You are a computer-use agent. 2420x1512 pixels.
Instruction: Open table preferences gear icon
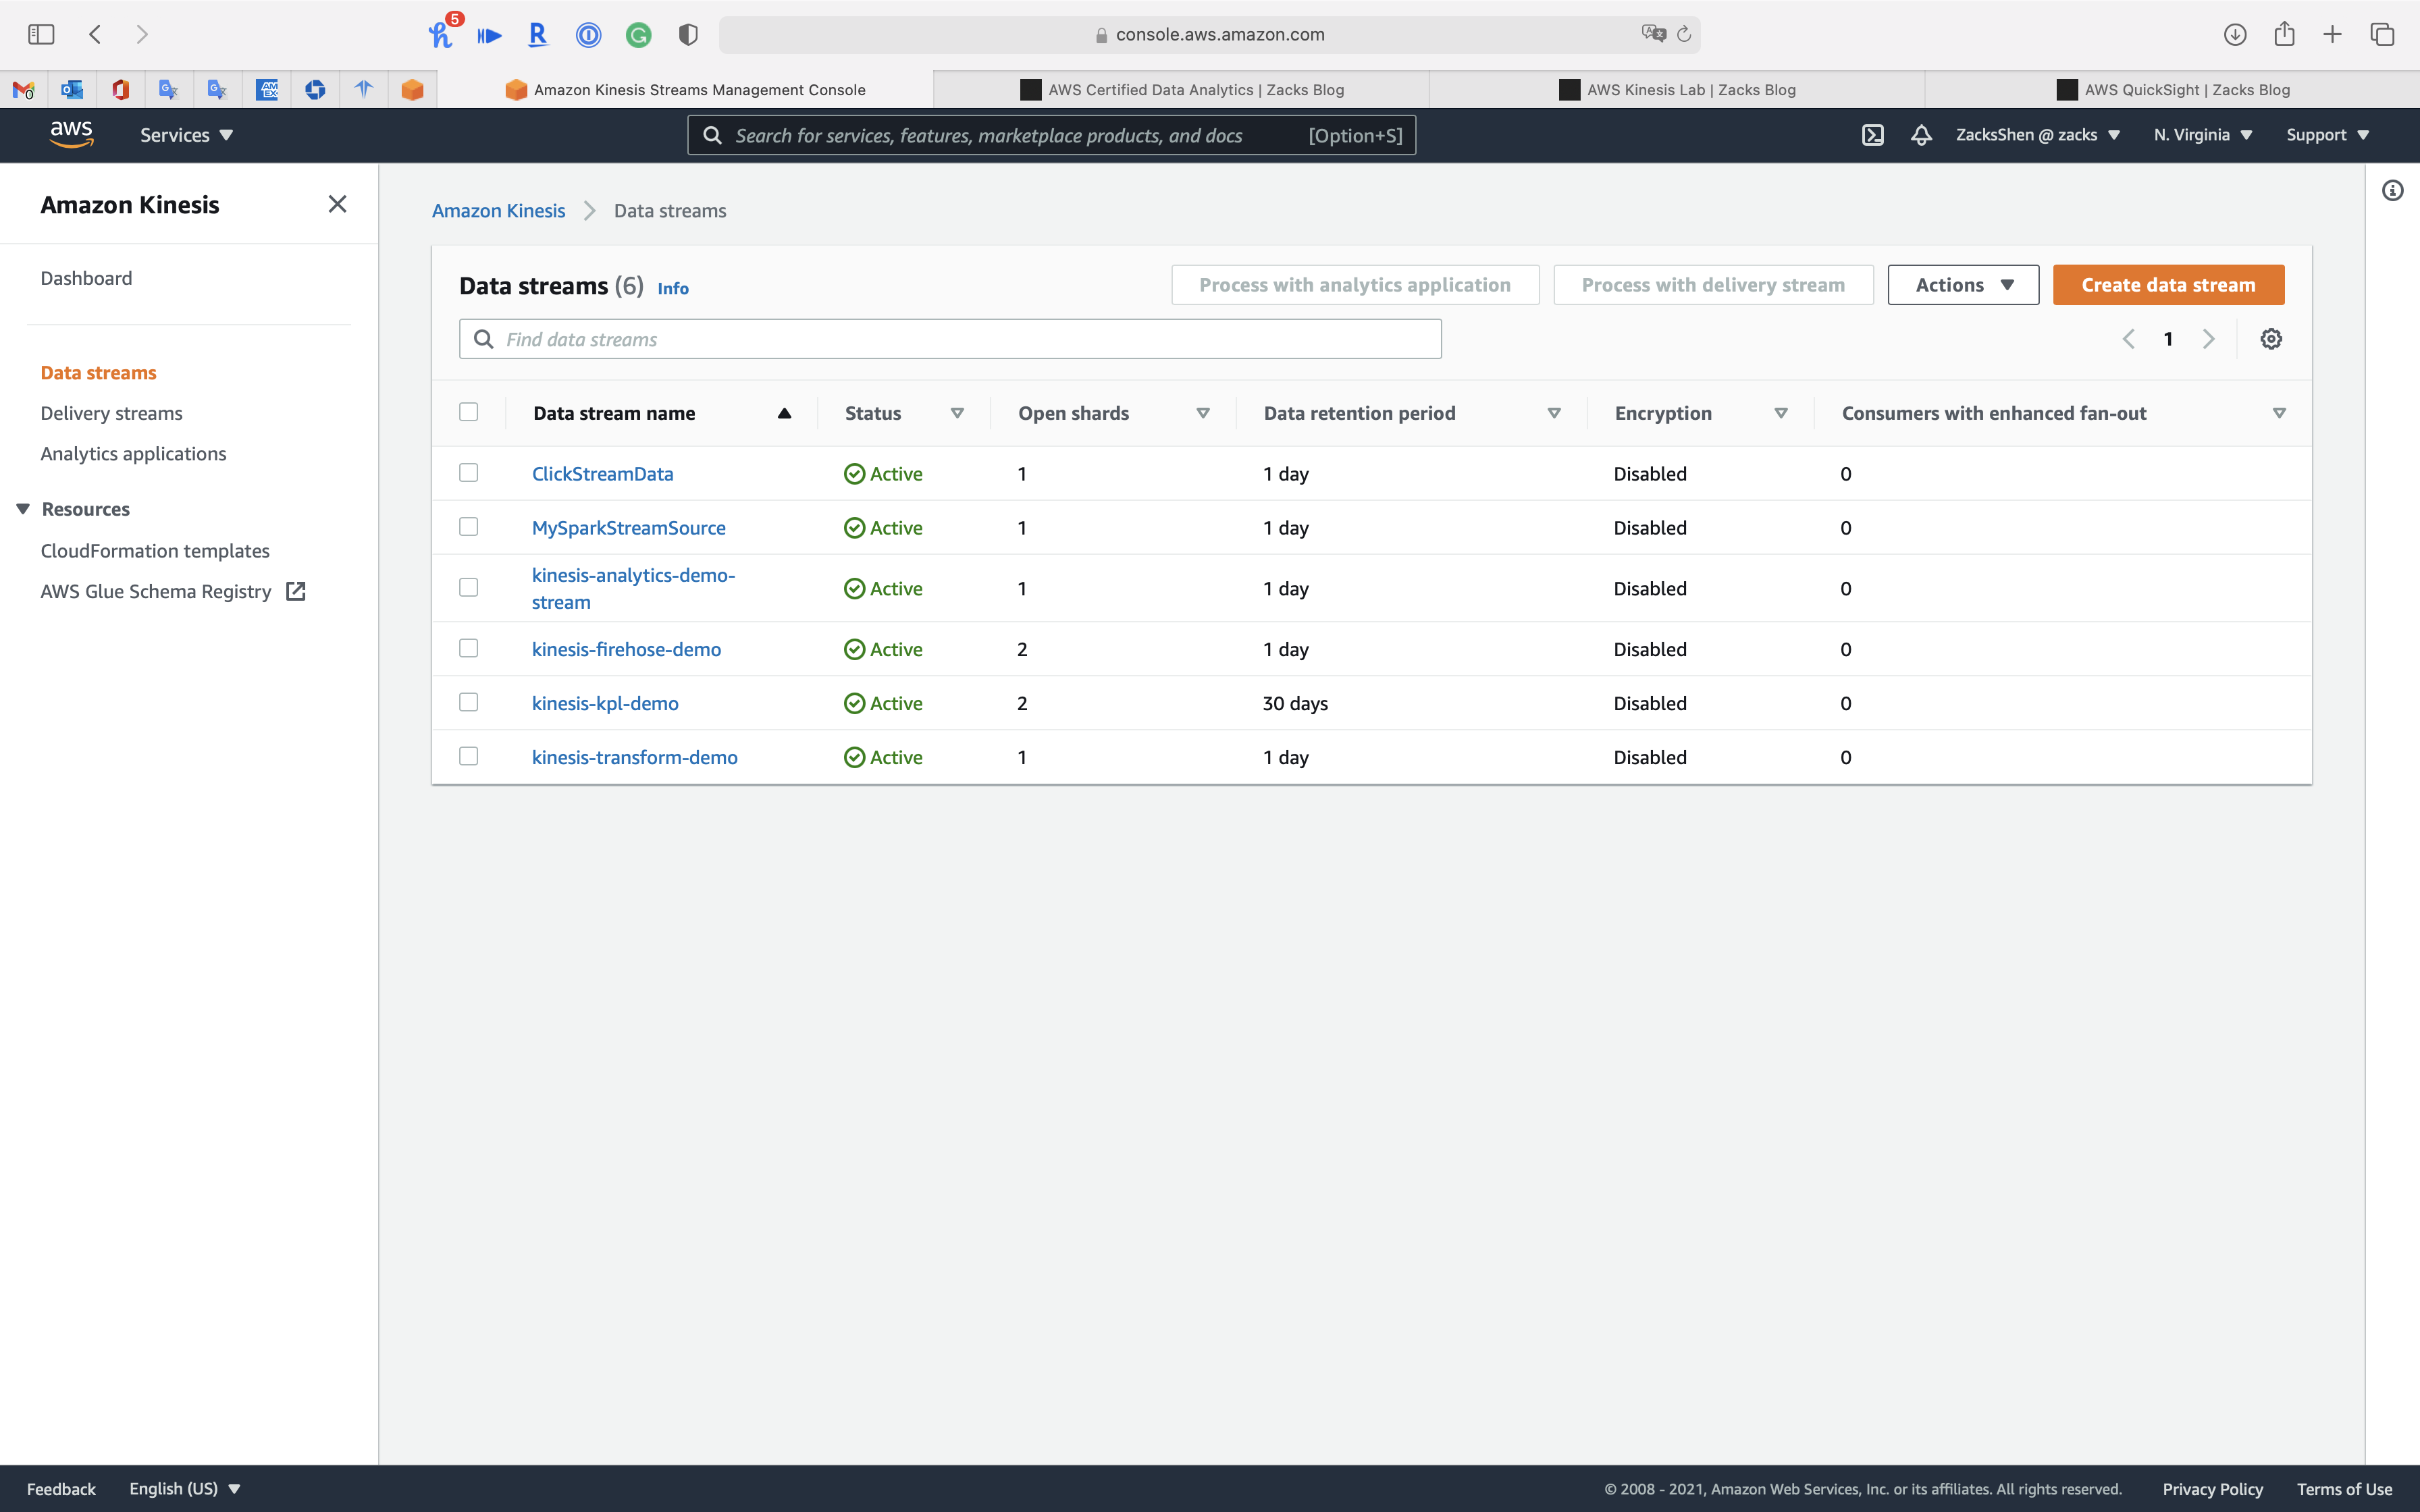2271,339
